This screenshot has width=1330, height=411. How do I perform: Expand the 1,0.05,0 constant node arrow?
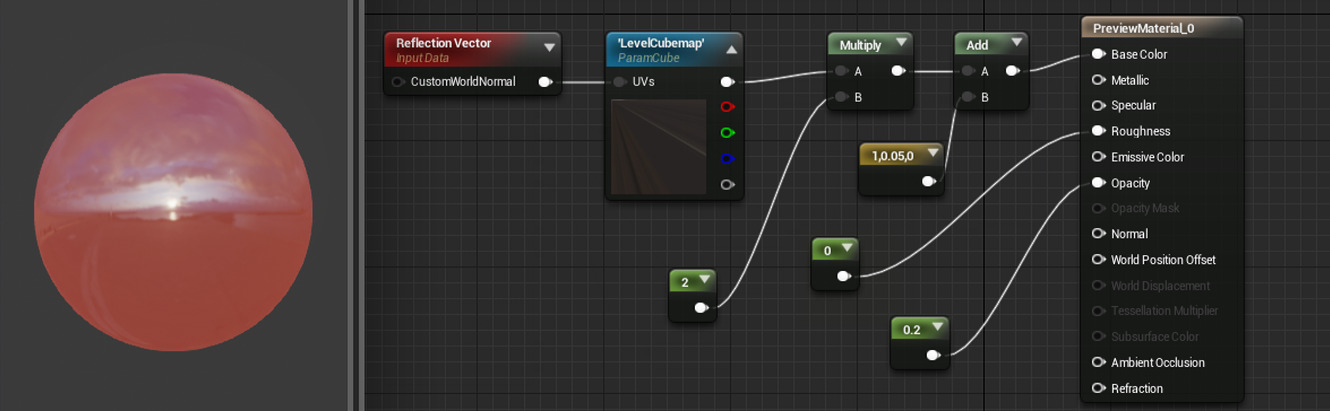(932, 153)
